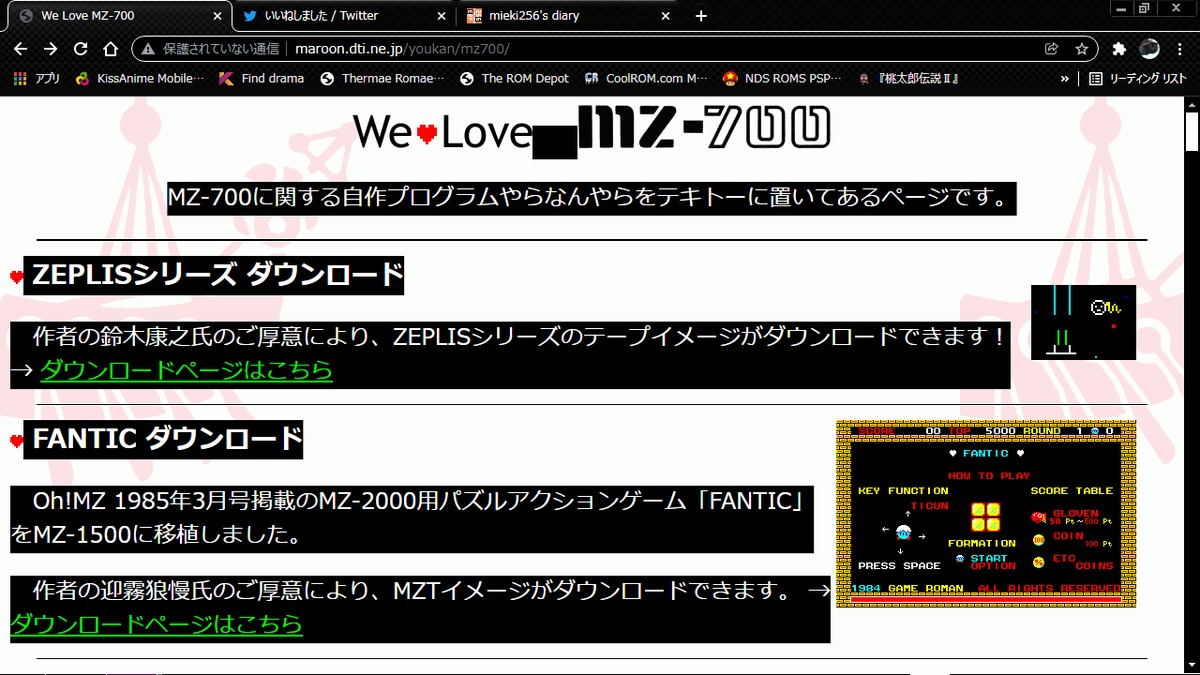Click the ZEPLIS game screenshot thumbnail
The height and width of the screenshot is (675, 1200).
pos(1084,322)
